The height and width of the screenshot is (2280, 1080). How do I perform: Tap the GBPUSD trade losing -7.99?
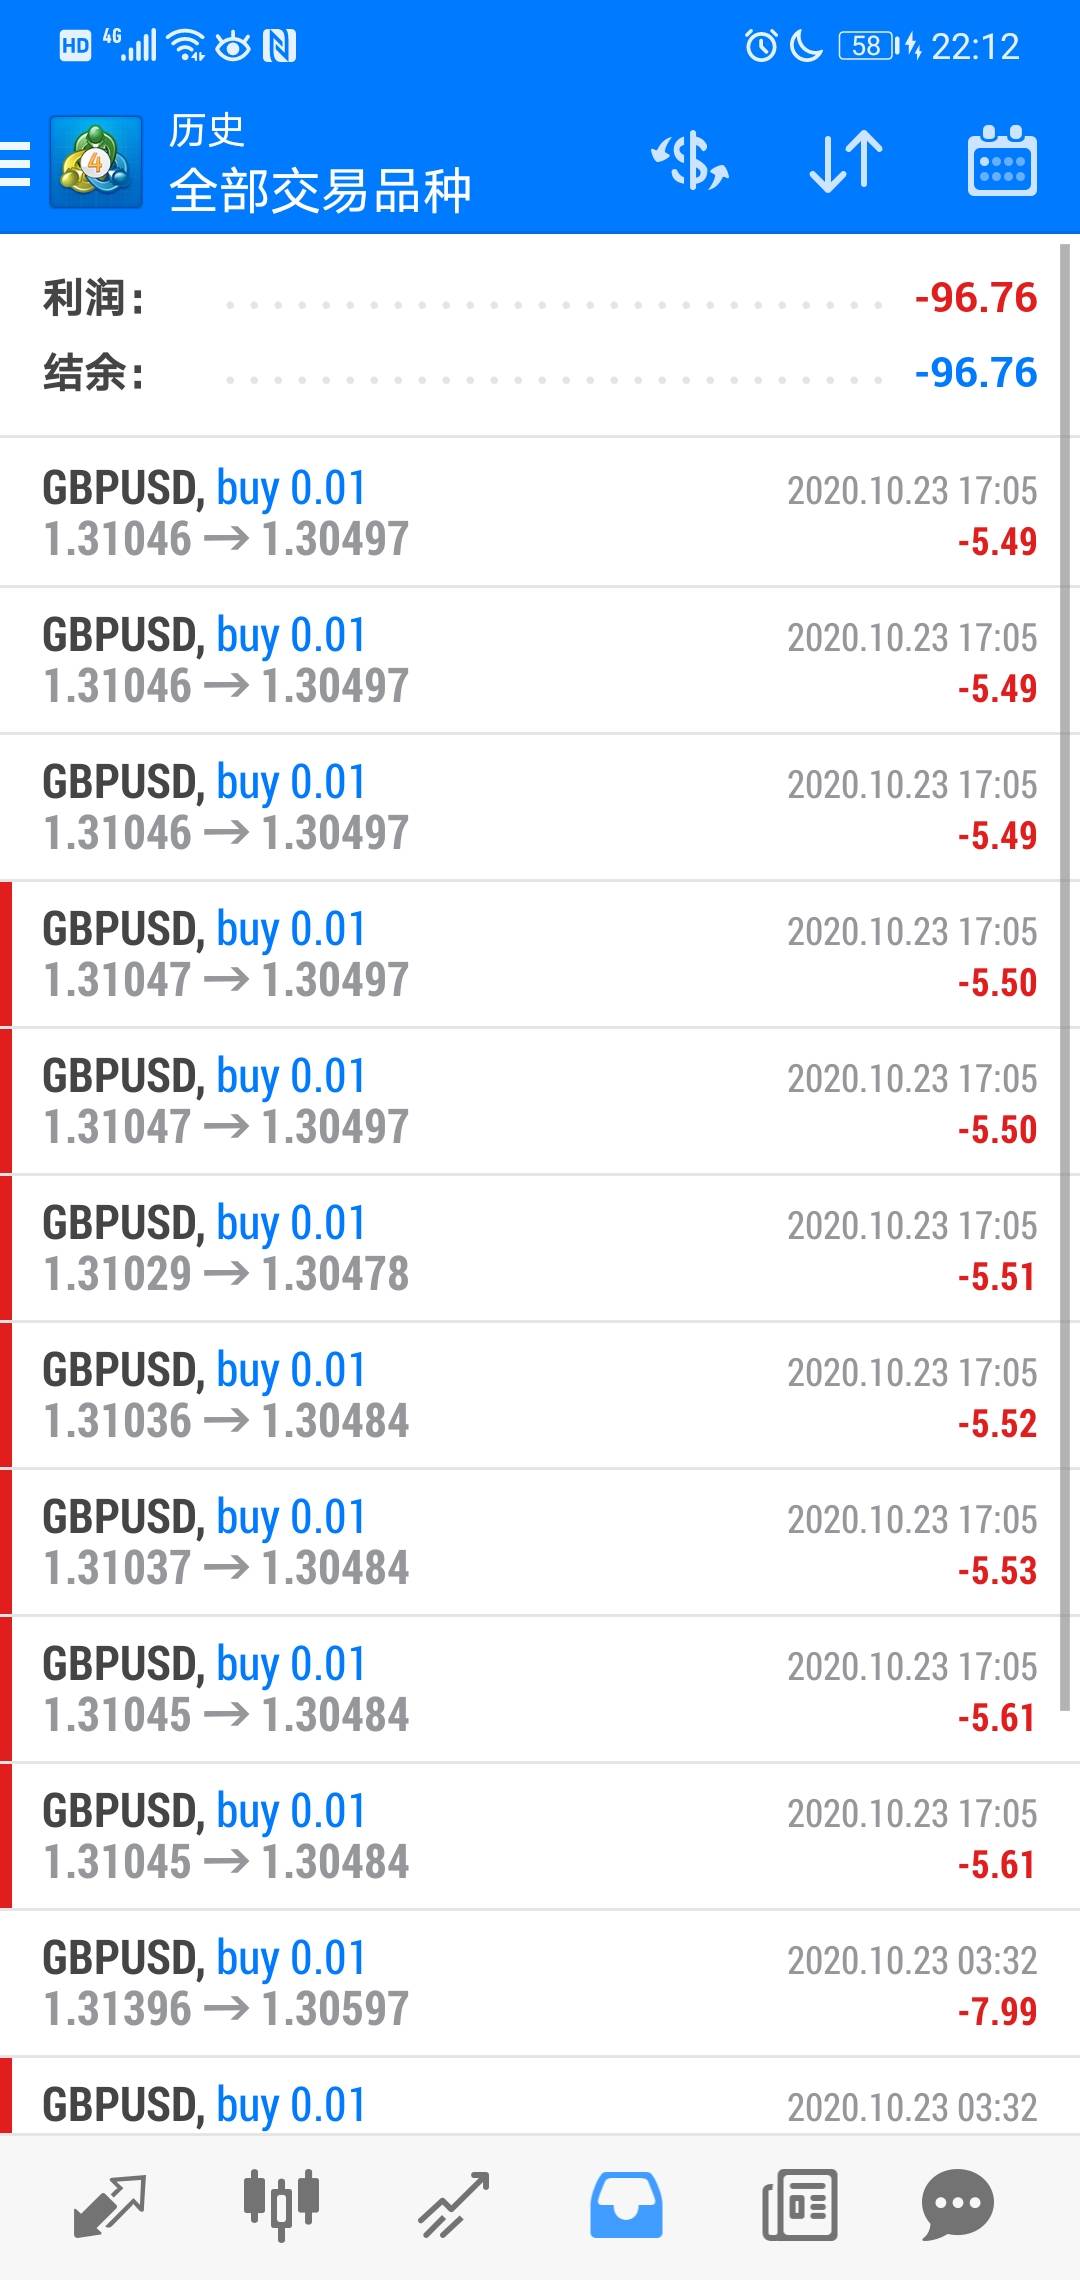530,1983
